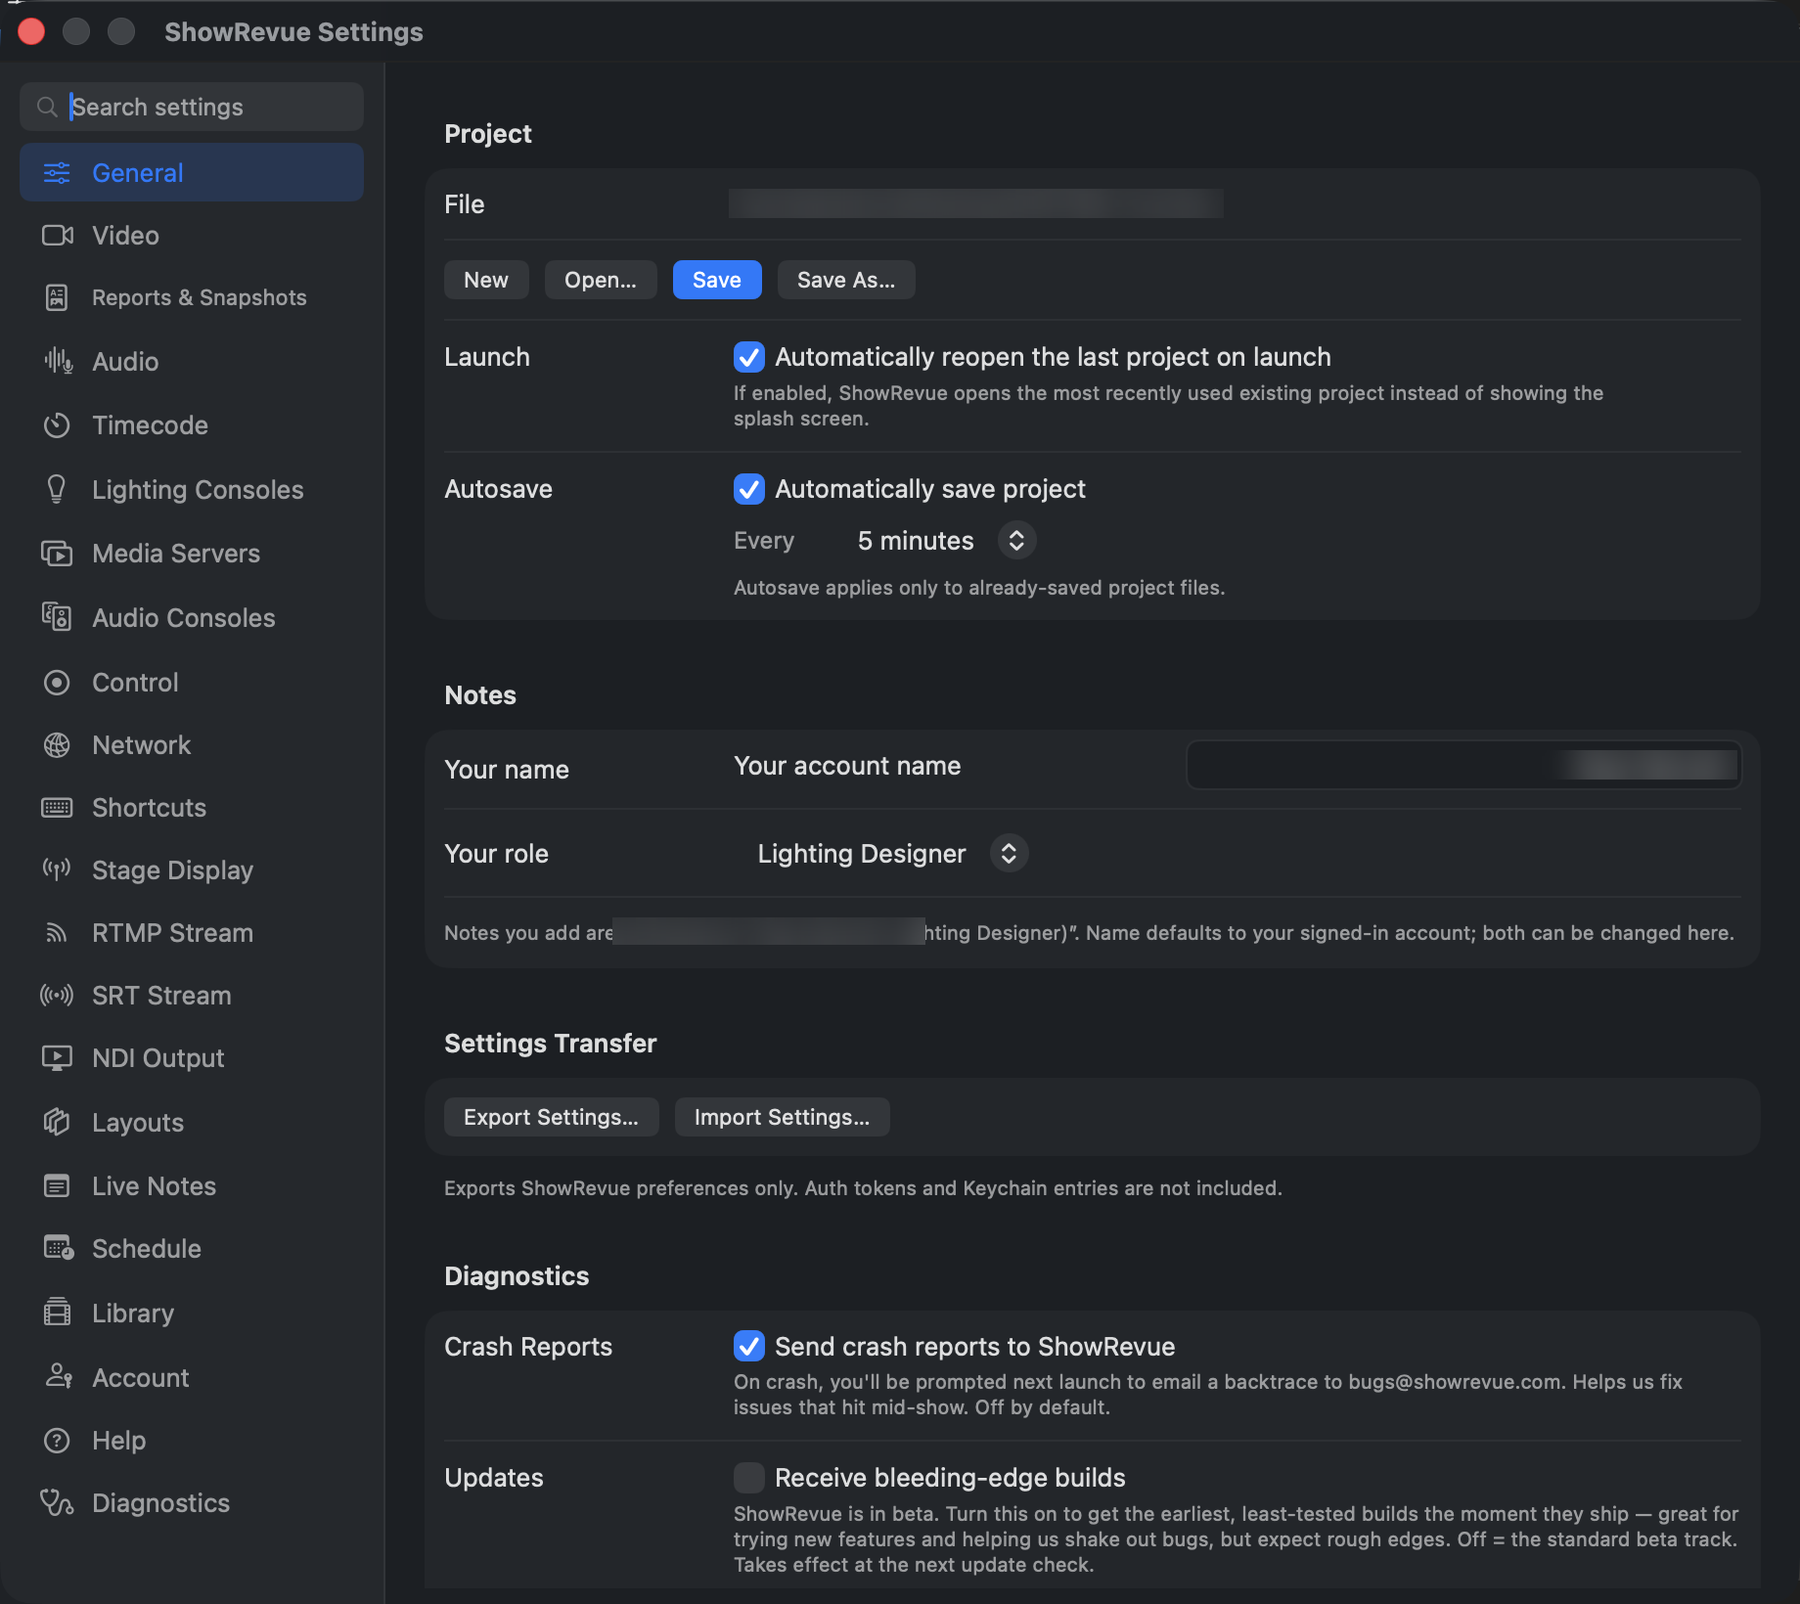The image size is (1800, 1604).
Task: Open the Control settings label
Action: pyautogui.click(x=135, y=682)
